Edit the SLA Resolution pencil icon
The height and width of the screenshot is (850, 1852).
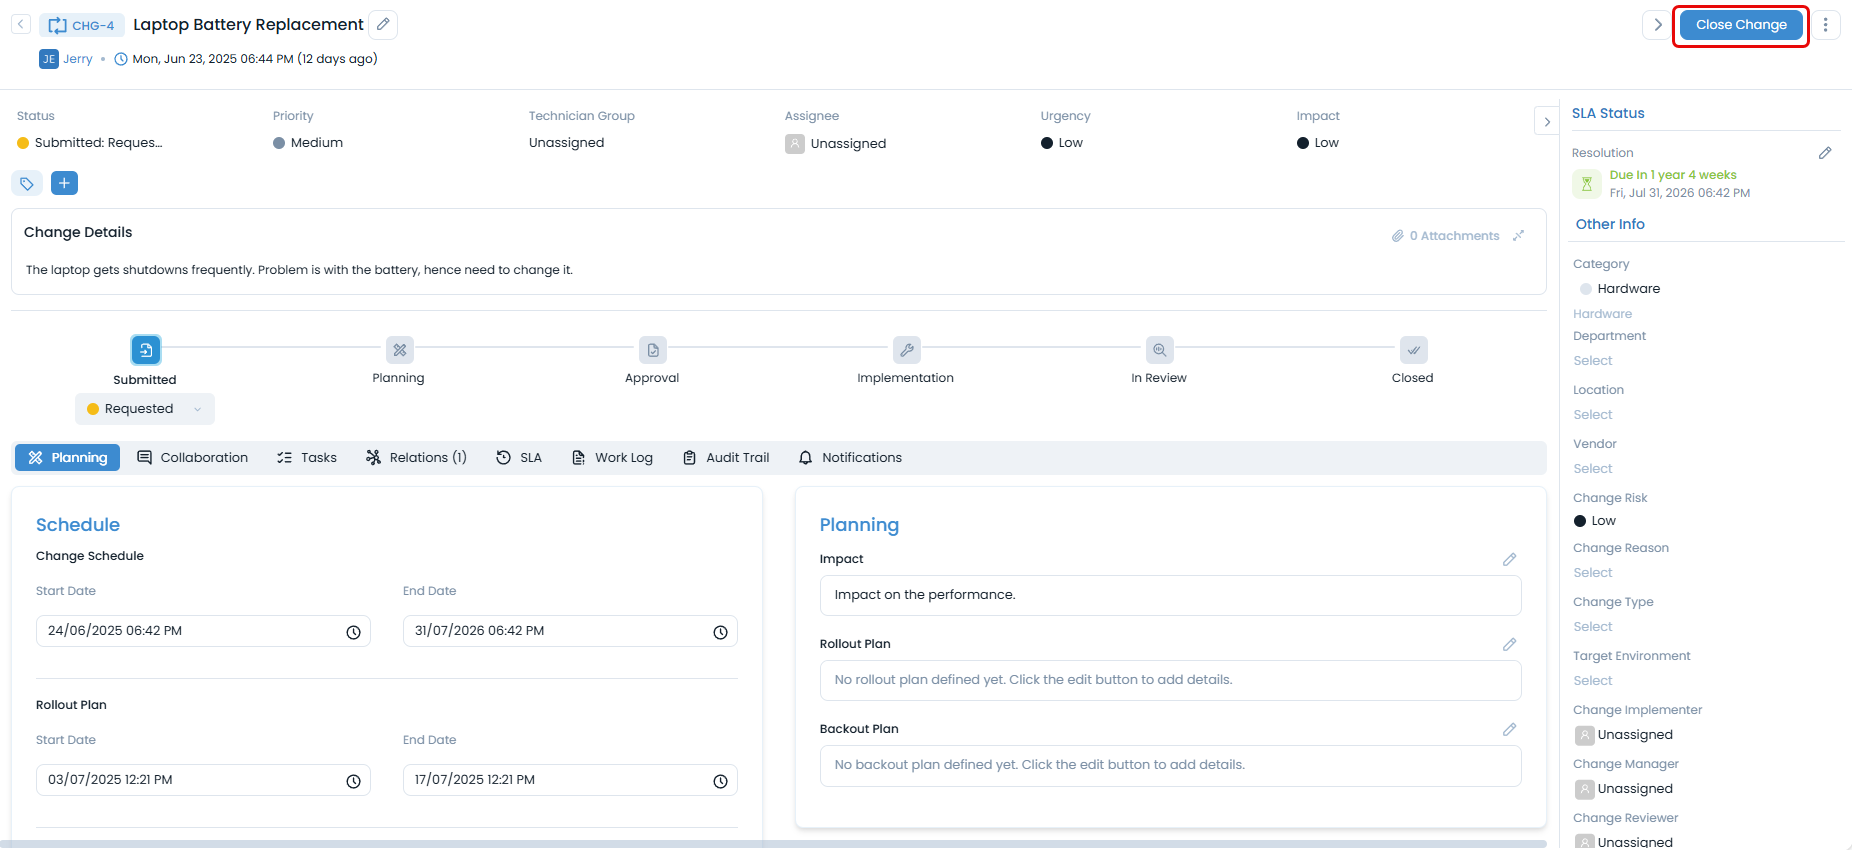pyautogui.click(x=1824, y=153)
